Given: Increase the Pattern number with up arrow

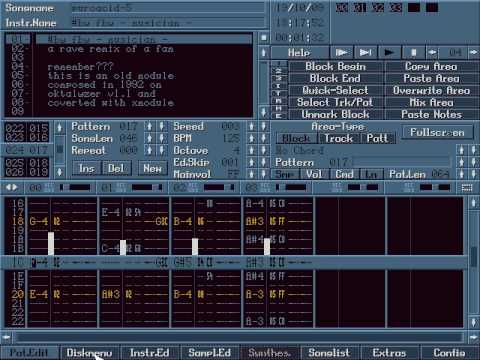Looking at the screenshot, I should [x=150, y=126].
